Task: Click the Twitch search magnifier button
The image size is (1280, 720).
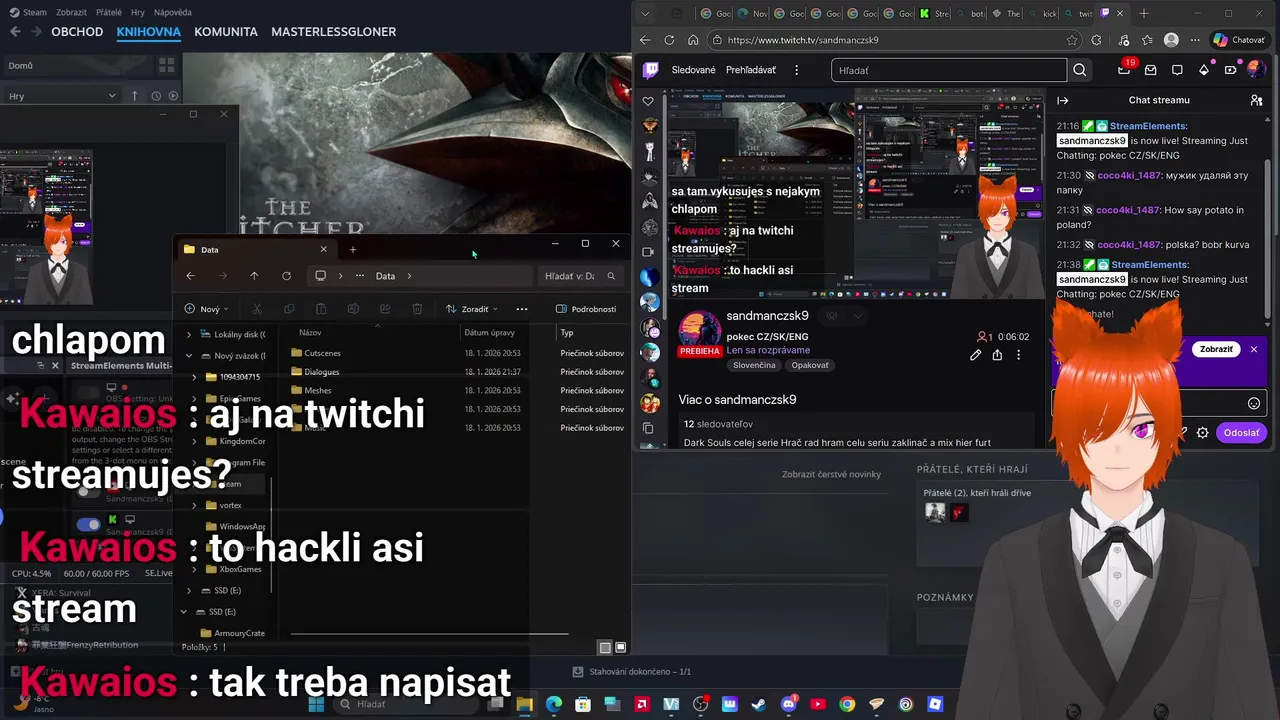Action: pos(1080,70)
